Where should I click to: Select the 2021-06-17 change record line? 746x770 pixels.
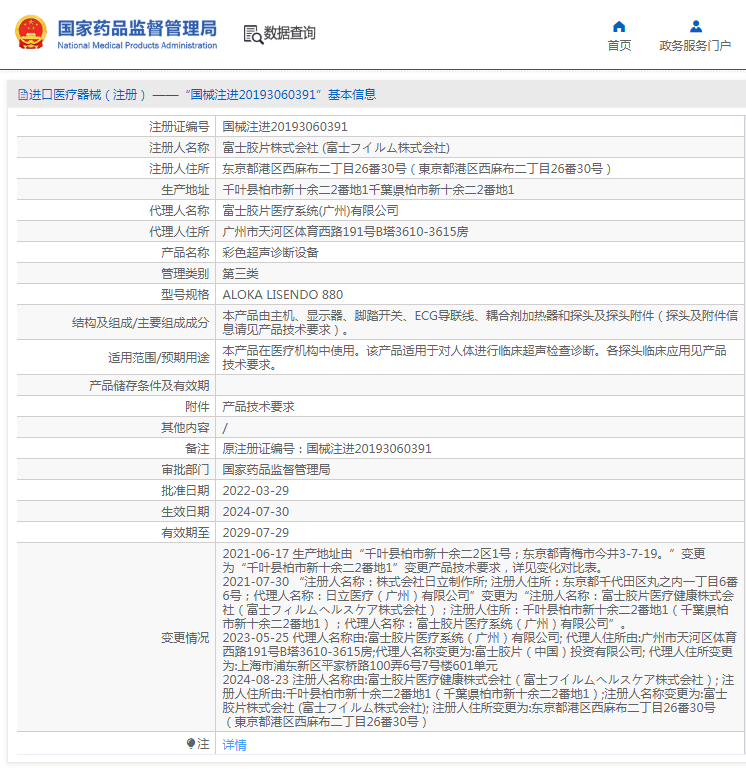click(464, 561)
